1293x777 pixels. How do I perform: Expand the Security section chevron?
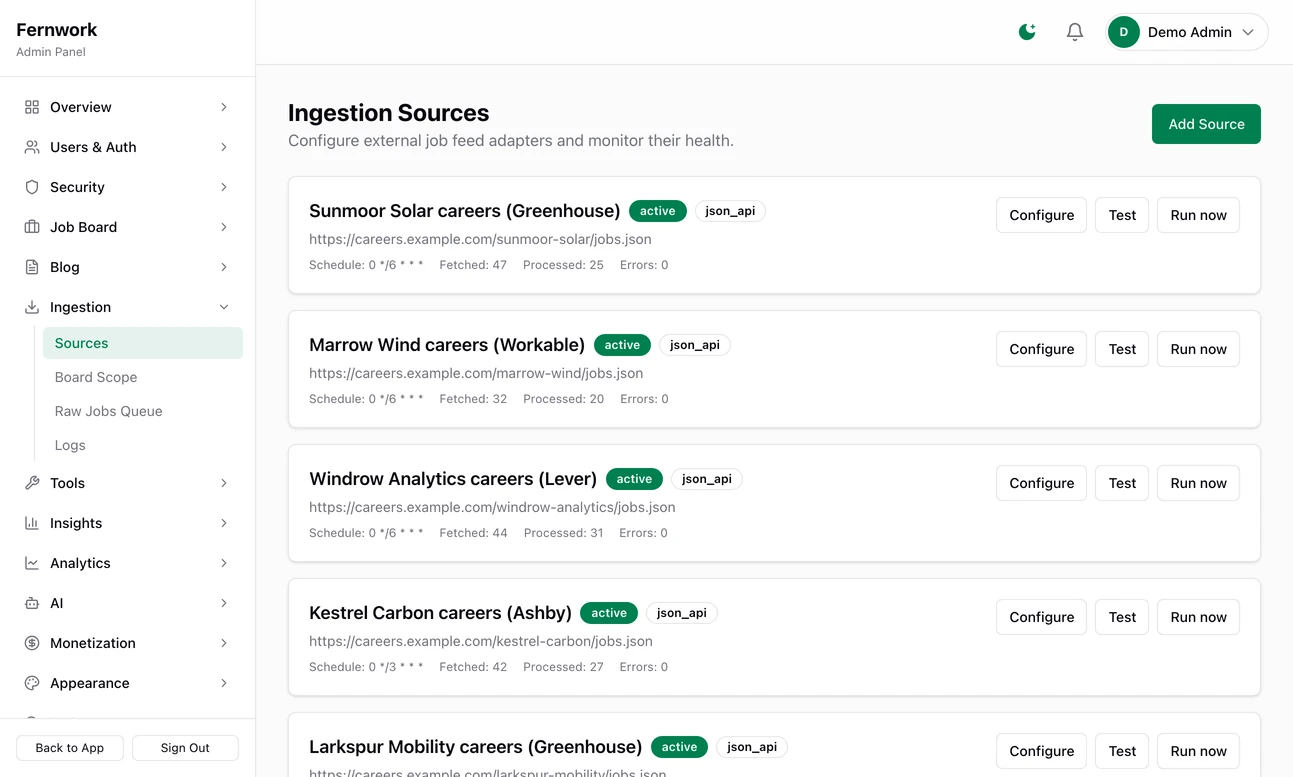(224, 187)
